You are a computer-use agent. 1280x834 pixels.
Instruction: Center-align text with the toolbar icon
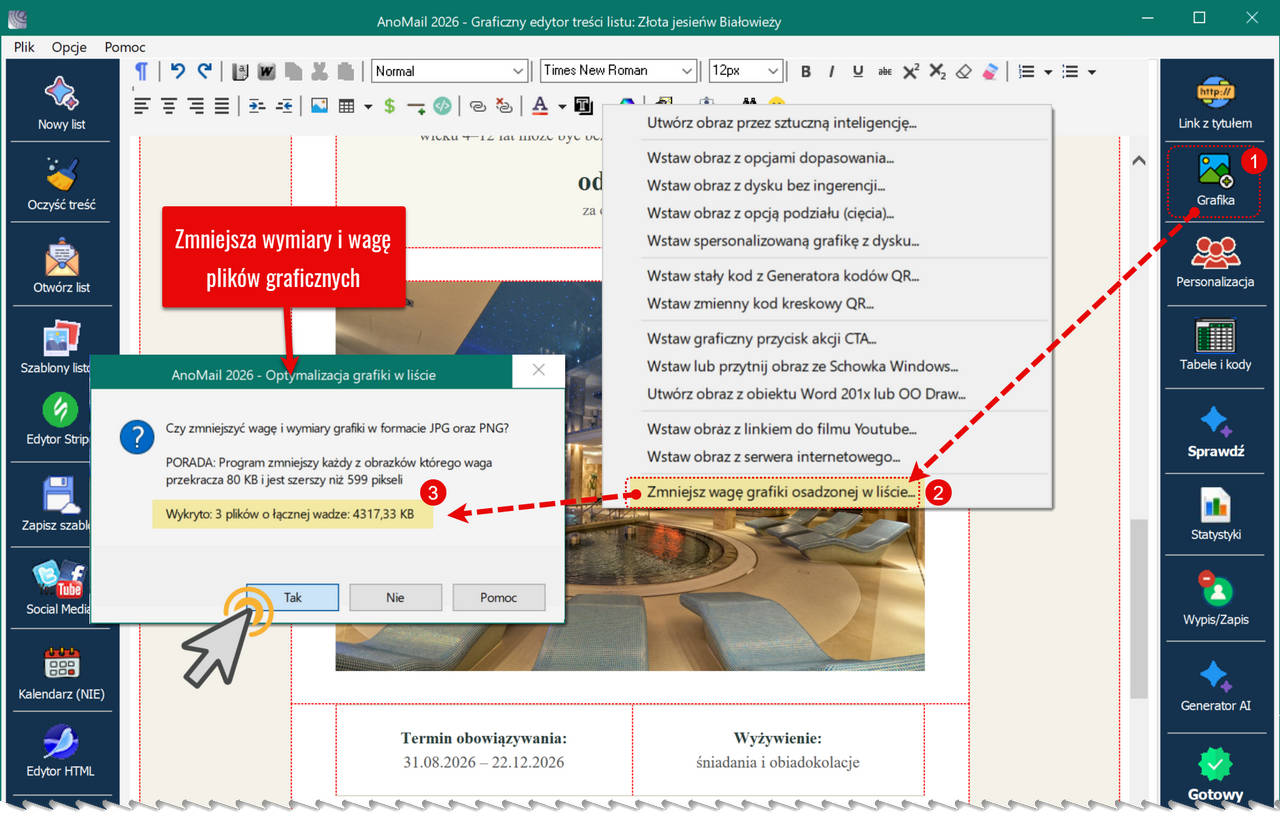click(169, 105)
